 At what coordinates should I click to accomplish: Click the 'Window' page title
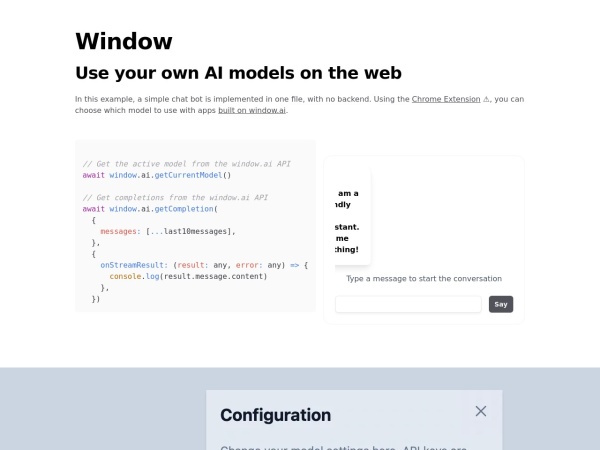coord(124,41)
